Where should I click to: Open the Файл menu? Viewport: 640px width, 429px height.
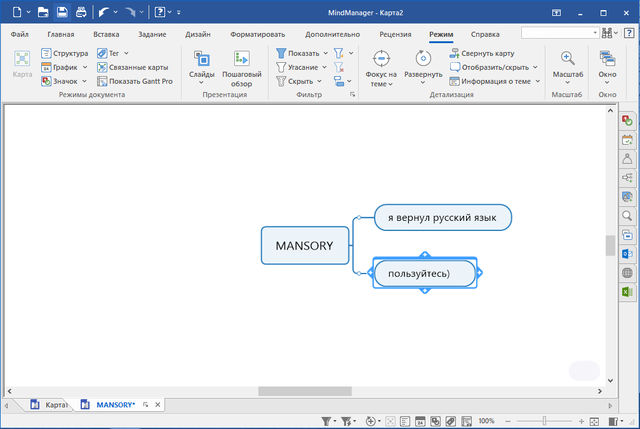coord(20,34)
